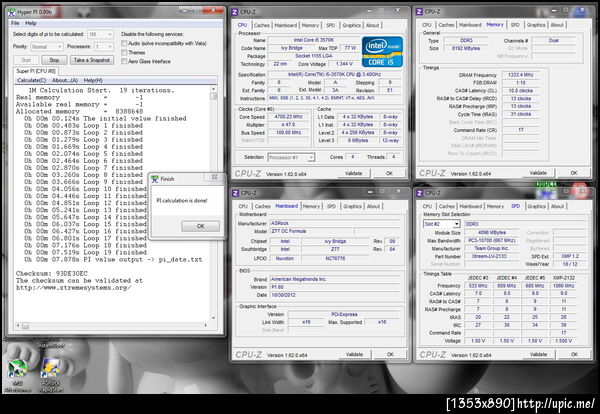Click the Xtreem-LV-2133 part number field
This screenshot has height=414, width=600.
click(x=492, y=256)
